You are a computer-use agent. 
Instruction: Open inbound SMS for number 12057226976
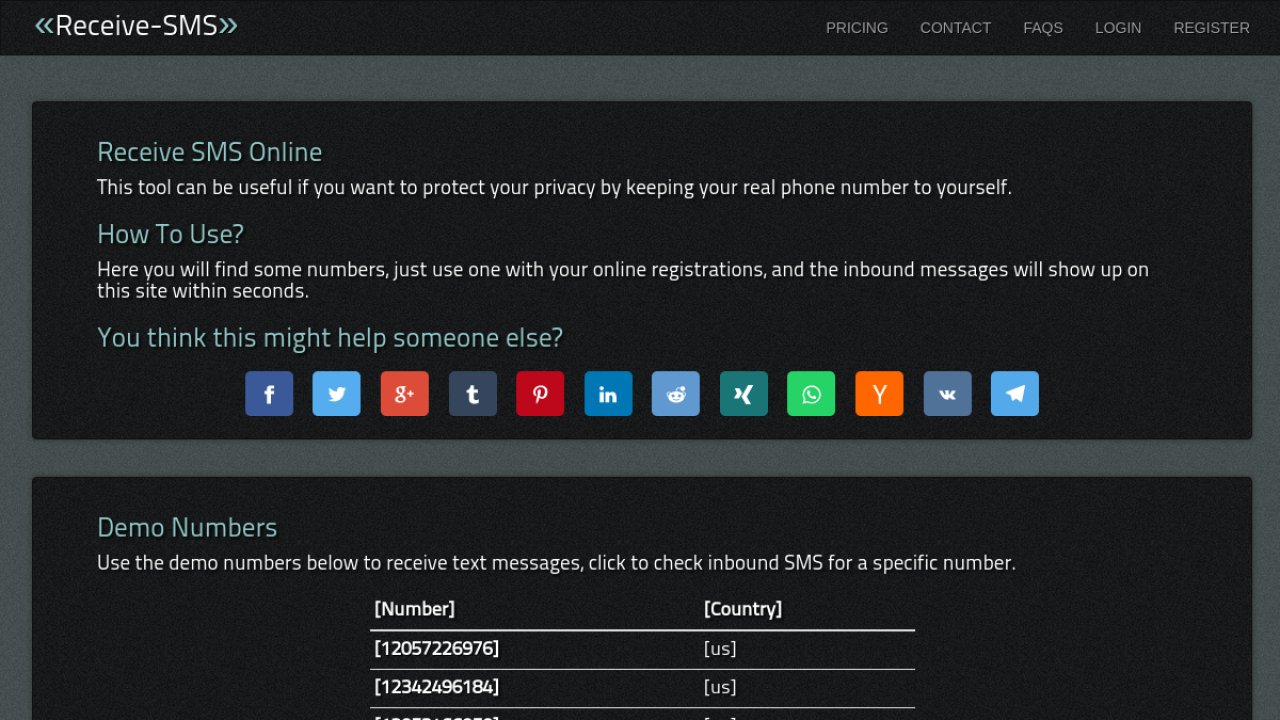point(437,649)
